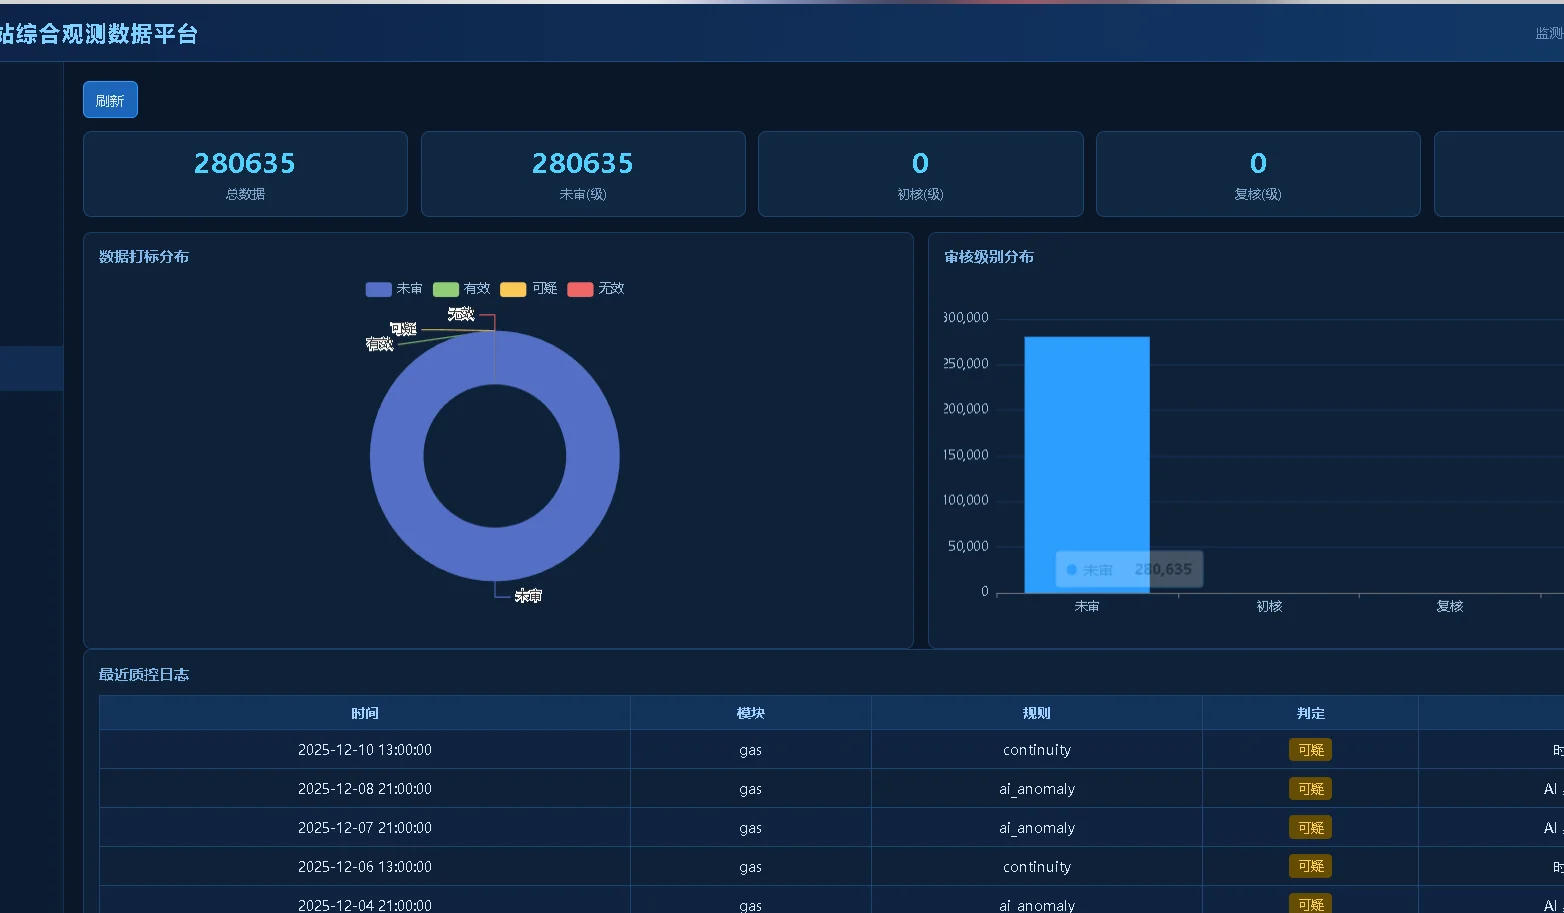Viewport: 1564px width, 913px height.
Task: Click the 时间 column header
Action: coord(365,713)
